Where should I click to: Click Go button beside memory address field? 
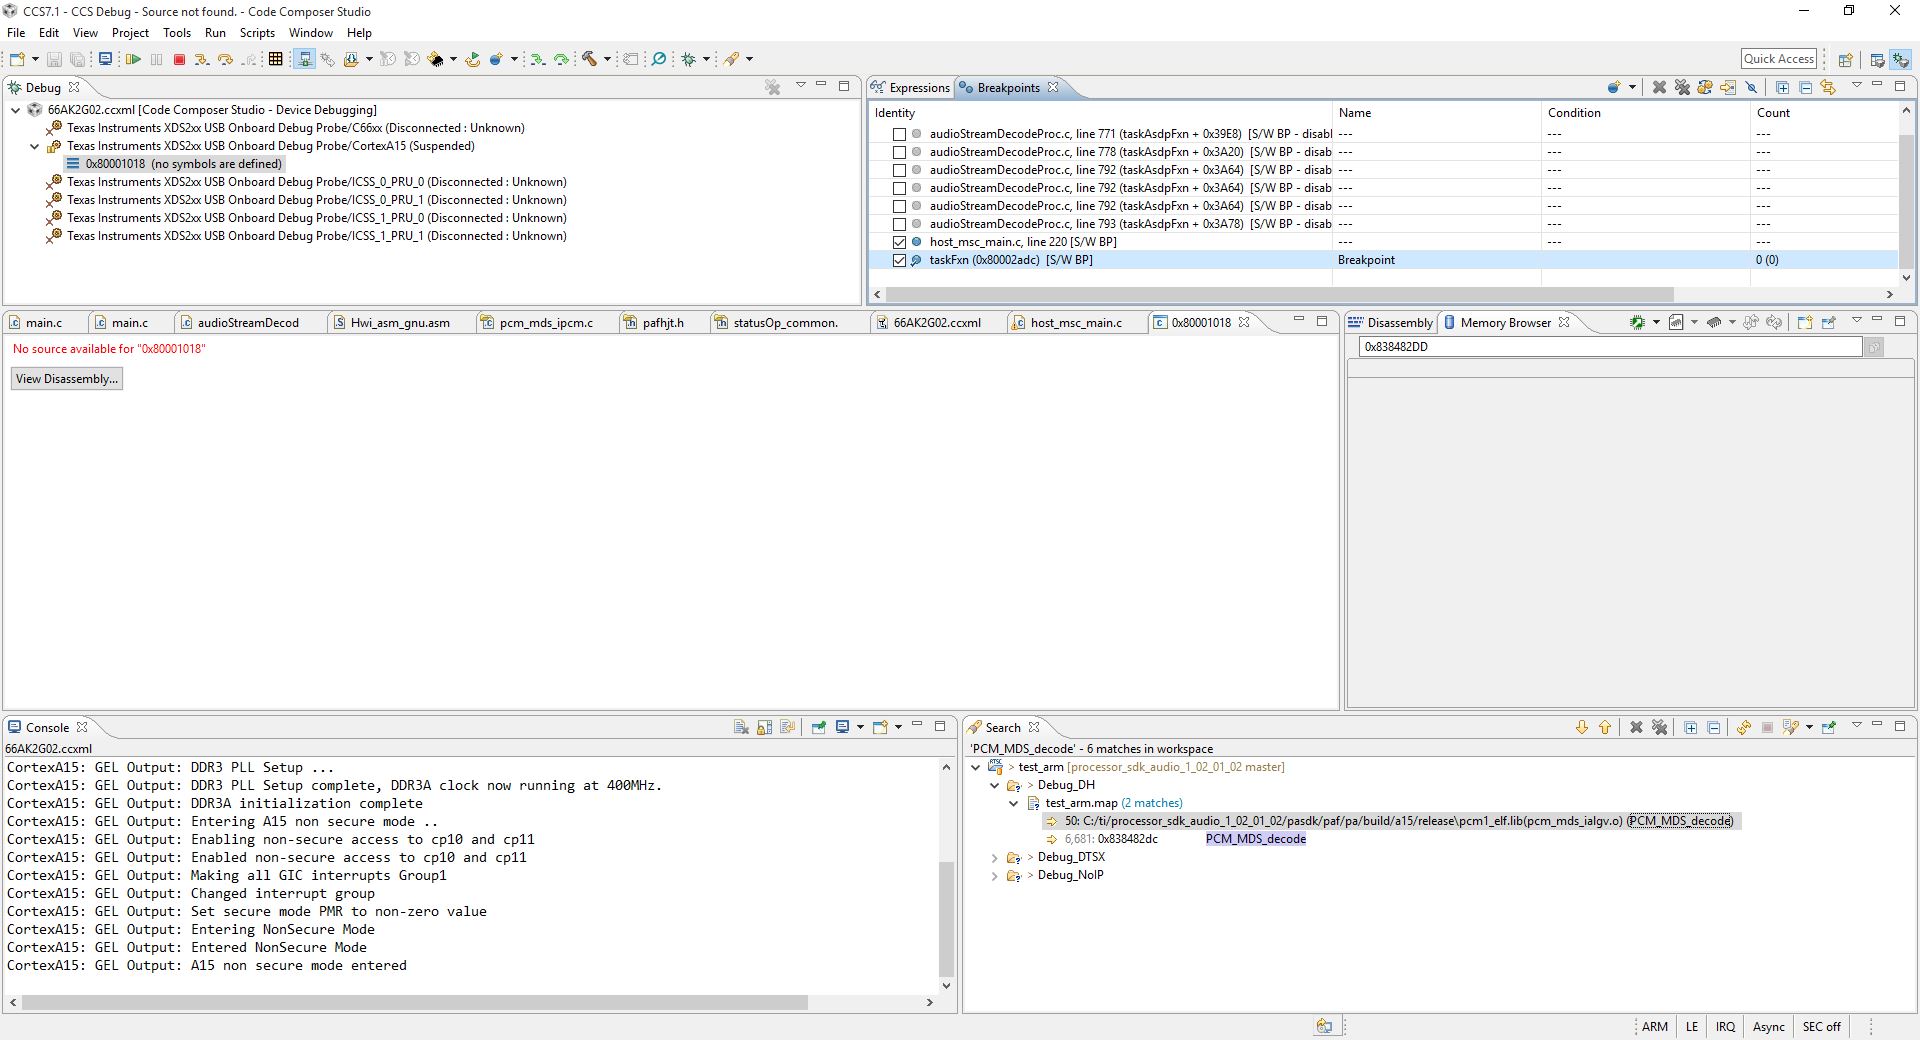tap(1874, 347)
